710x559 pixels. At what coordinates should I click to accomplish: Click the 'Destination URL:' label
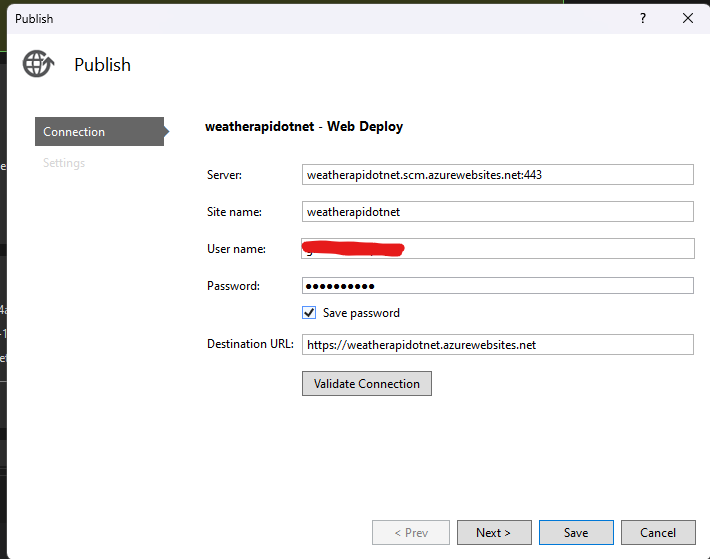pos(250,344)
